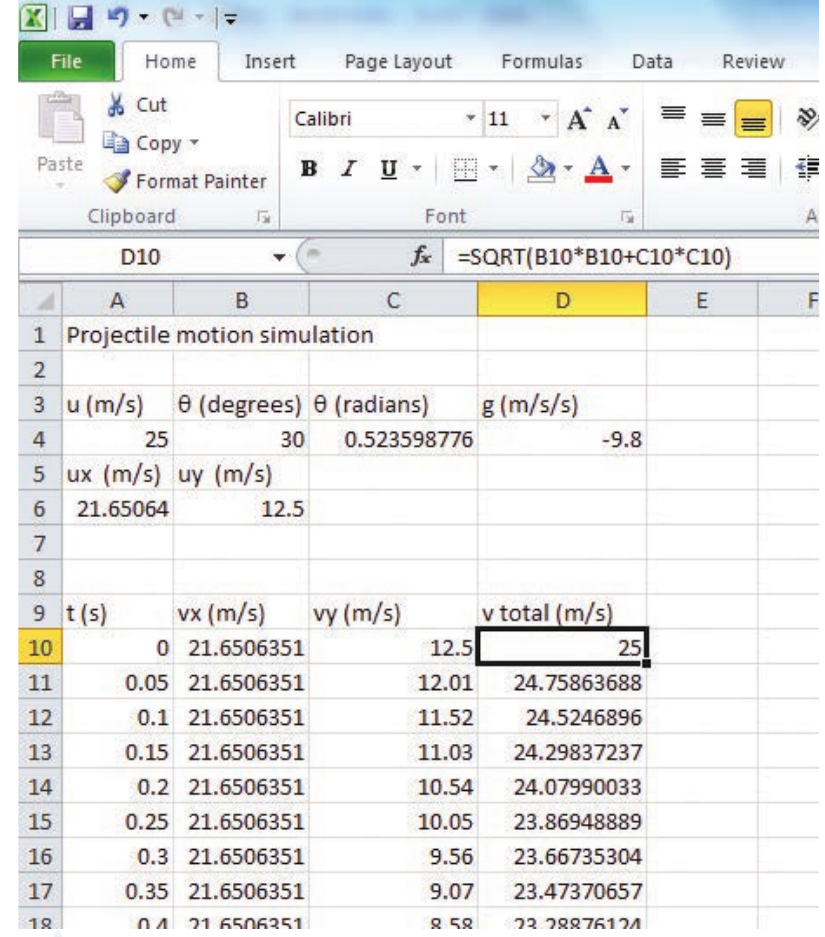This screenshot has width=825, height=937.
Task: Select column A via its header
Action: (118, 300)
